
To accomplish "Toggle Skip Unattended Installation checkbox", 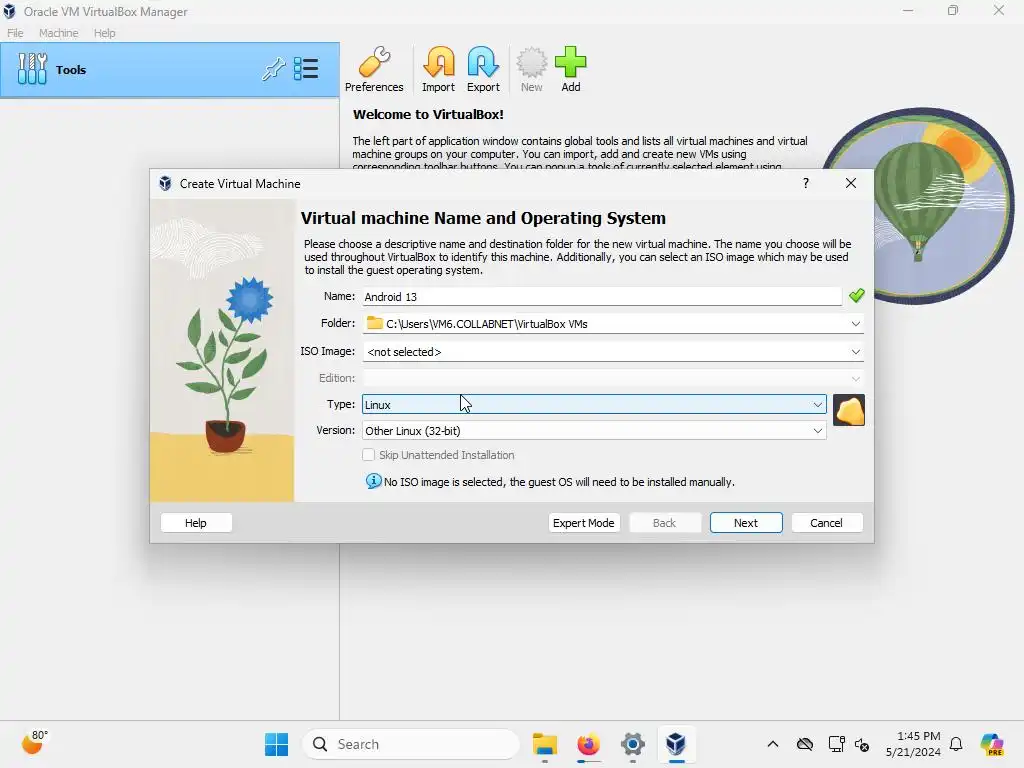I will click(368, 455).
